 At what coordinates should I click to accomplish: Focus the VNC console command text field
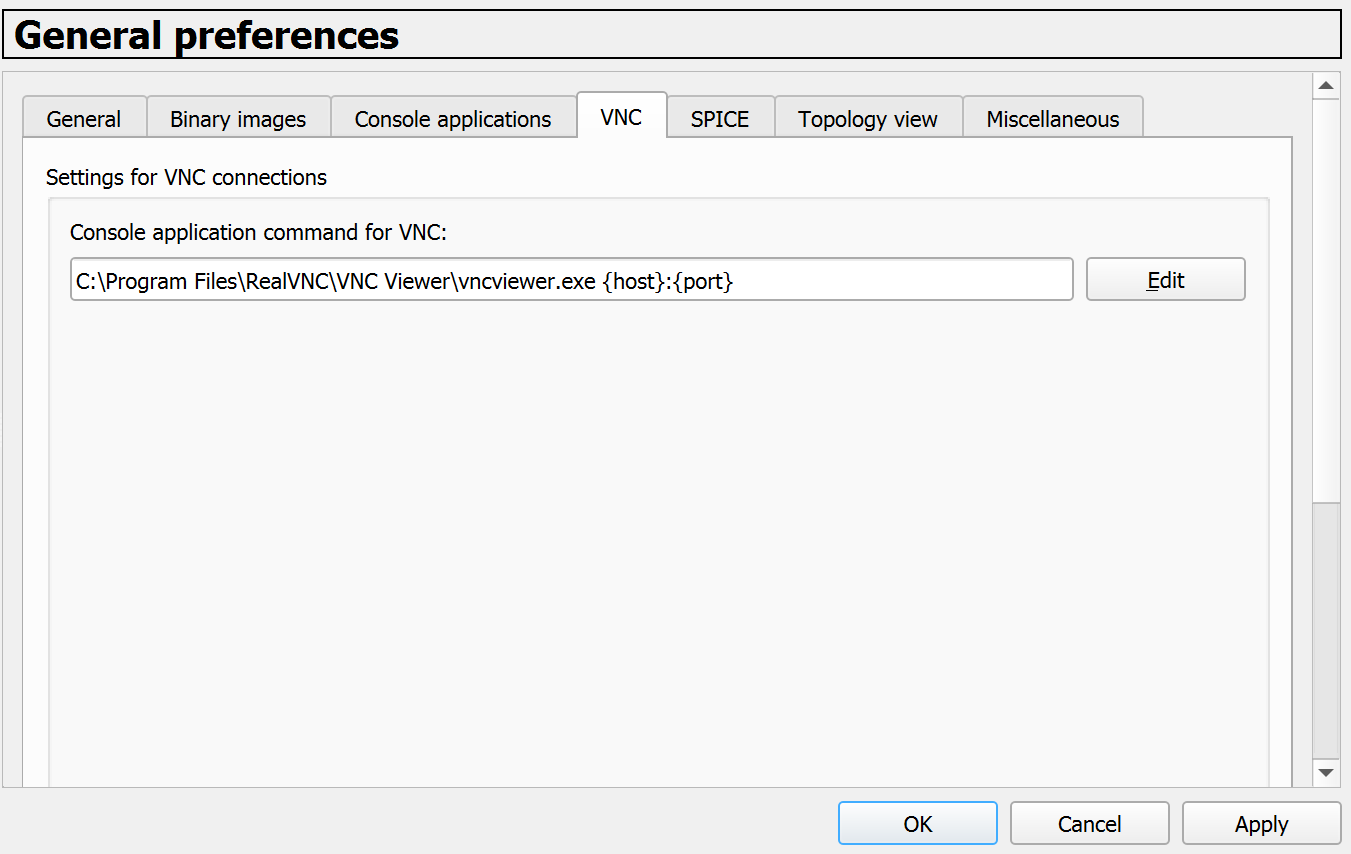[x=570, y=281]
